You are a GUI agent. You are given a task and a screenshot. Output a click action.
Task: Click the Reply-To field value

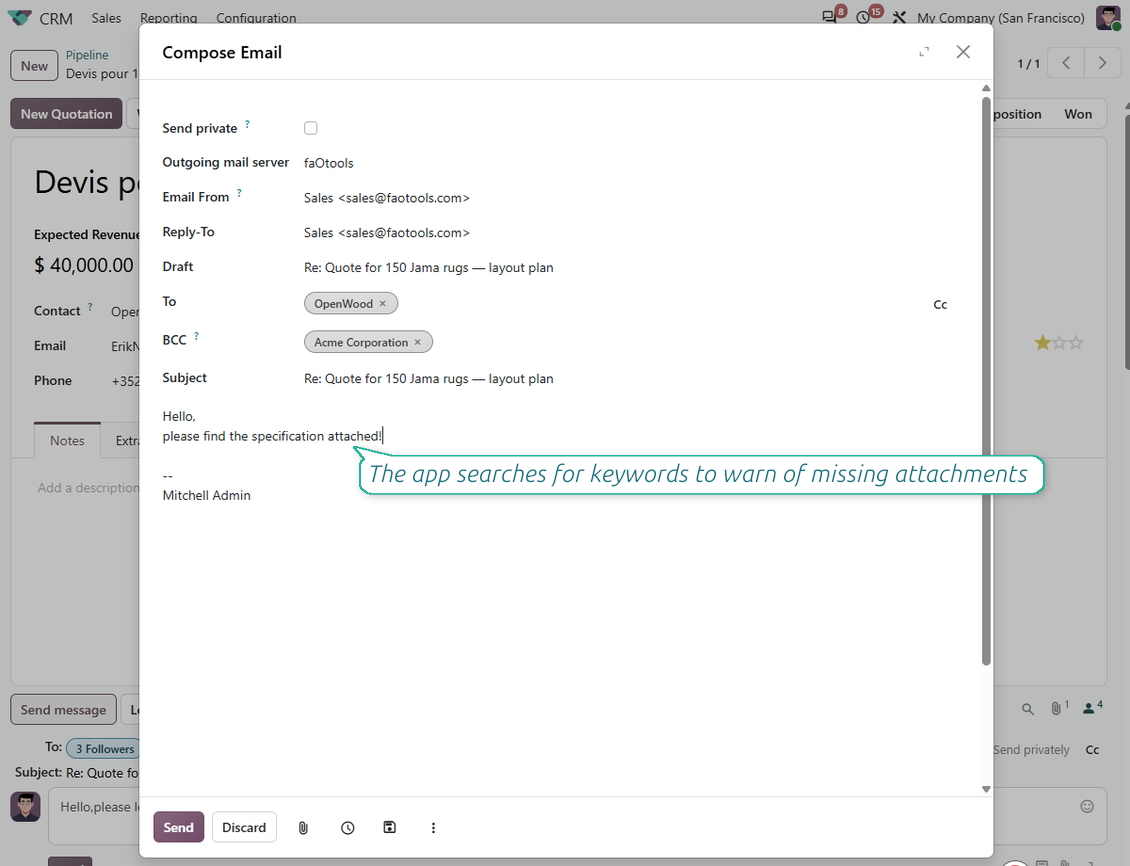[387, 233]
